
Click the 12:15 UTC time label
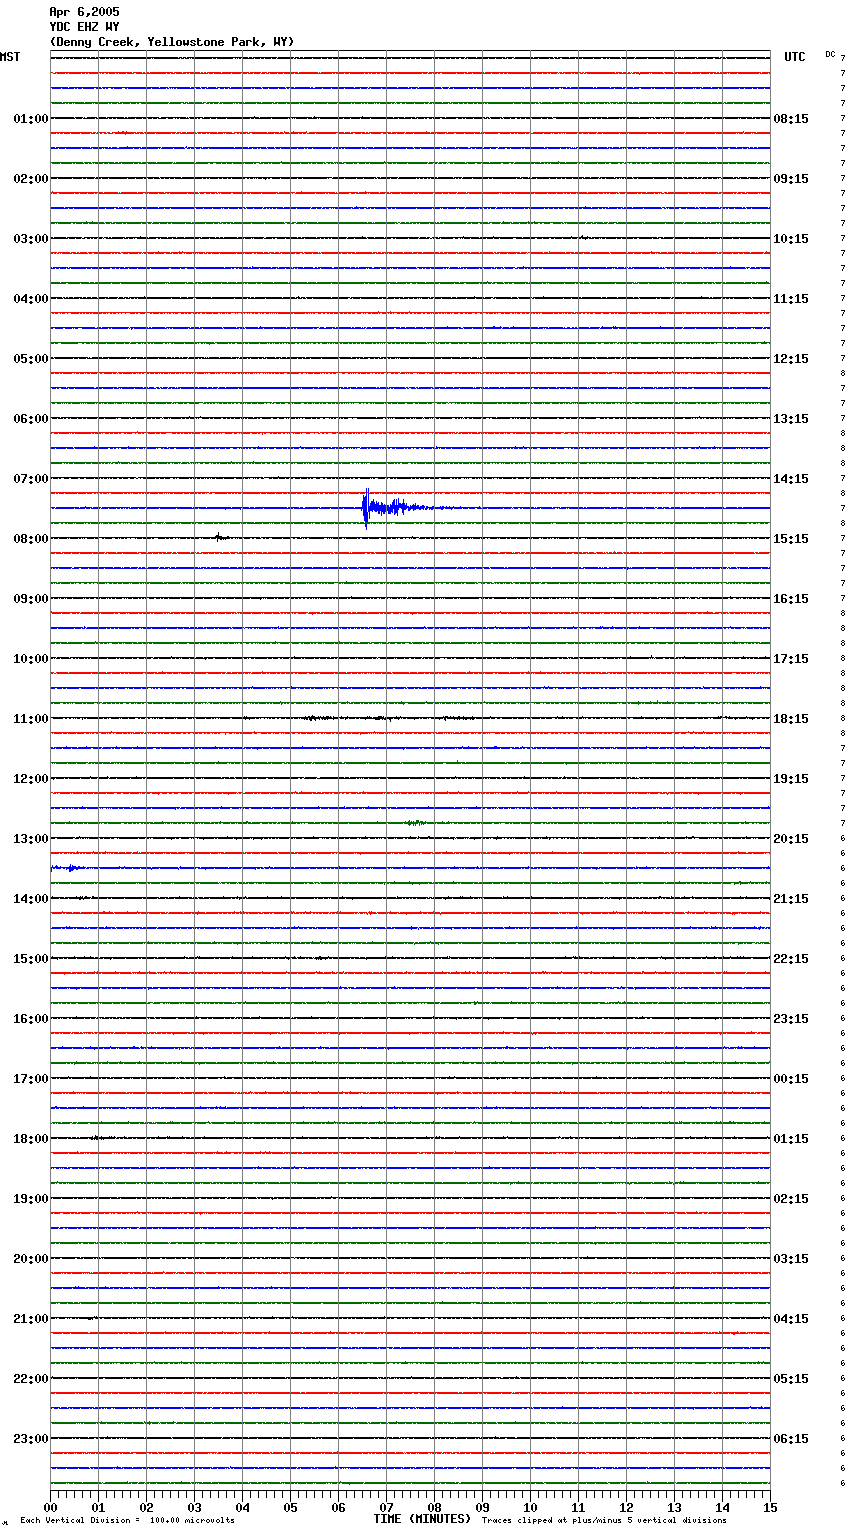(x=791, y=359)
